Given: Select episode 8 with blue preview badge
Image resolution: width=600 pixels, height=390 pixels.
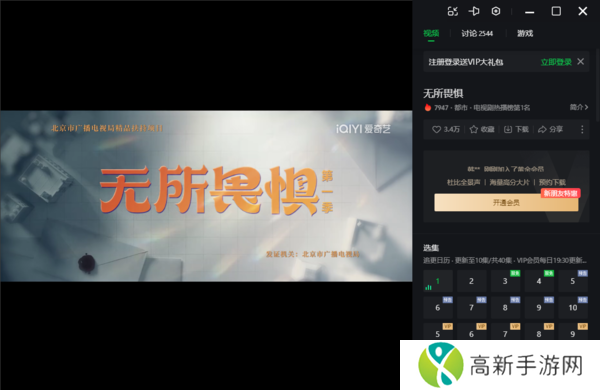Looking at the screenshot, I should point(505,307).
